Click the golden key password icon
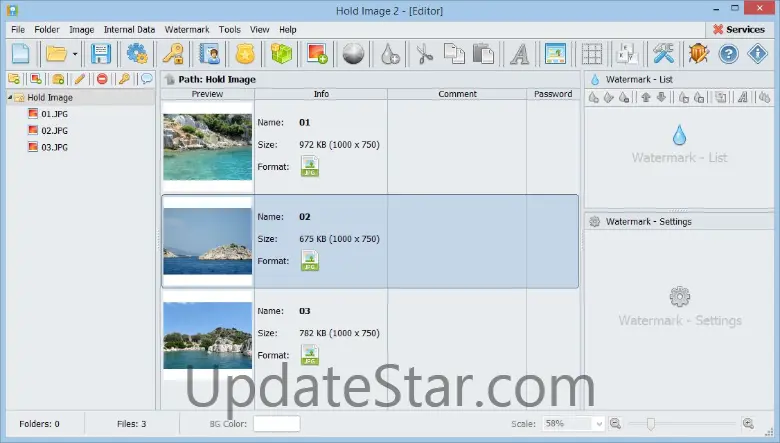 click(174, 54)
